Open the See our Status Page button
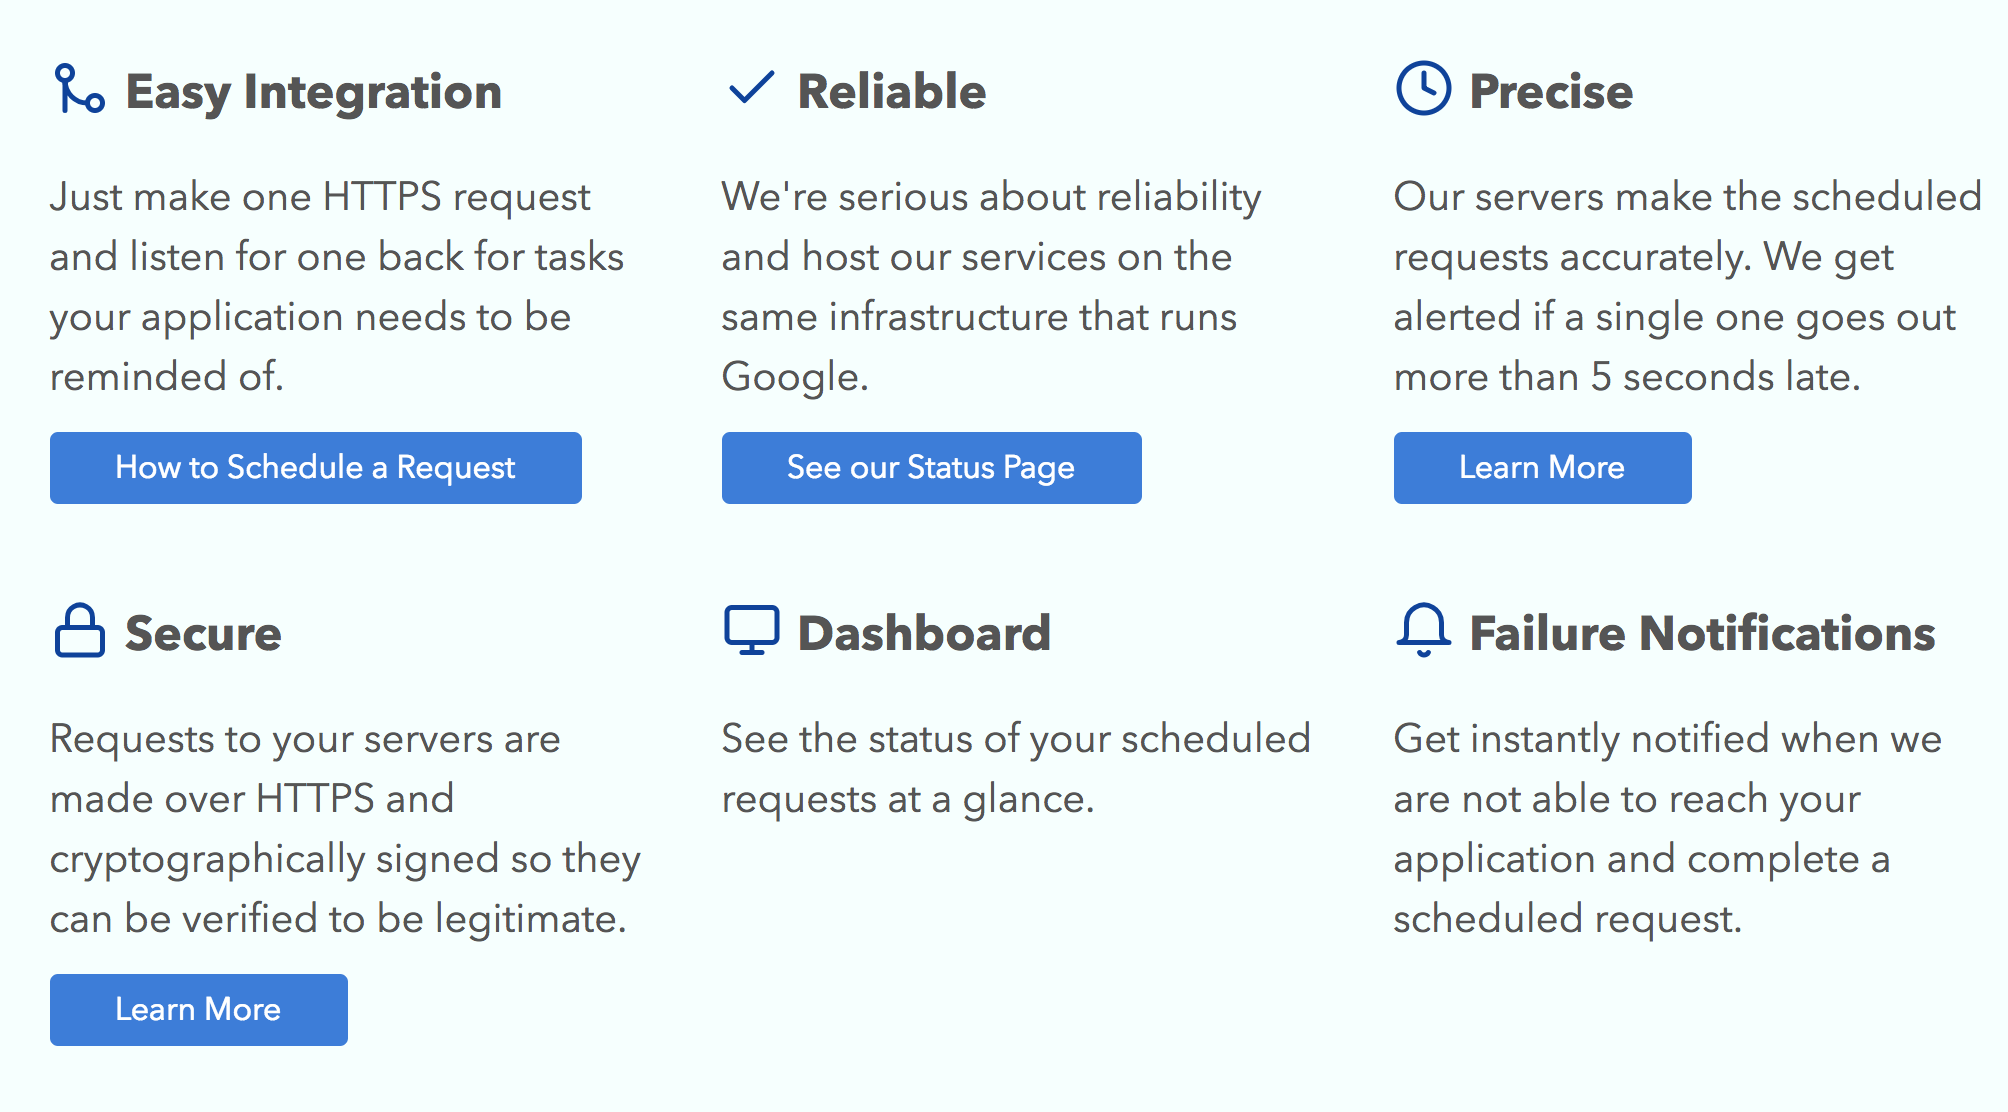This screenshot has height=1112, width=2008. coord(931,468)
